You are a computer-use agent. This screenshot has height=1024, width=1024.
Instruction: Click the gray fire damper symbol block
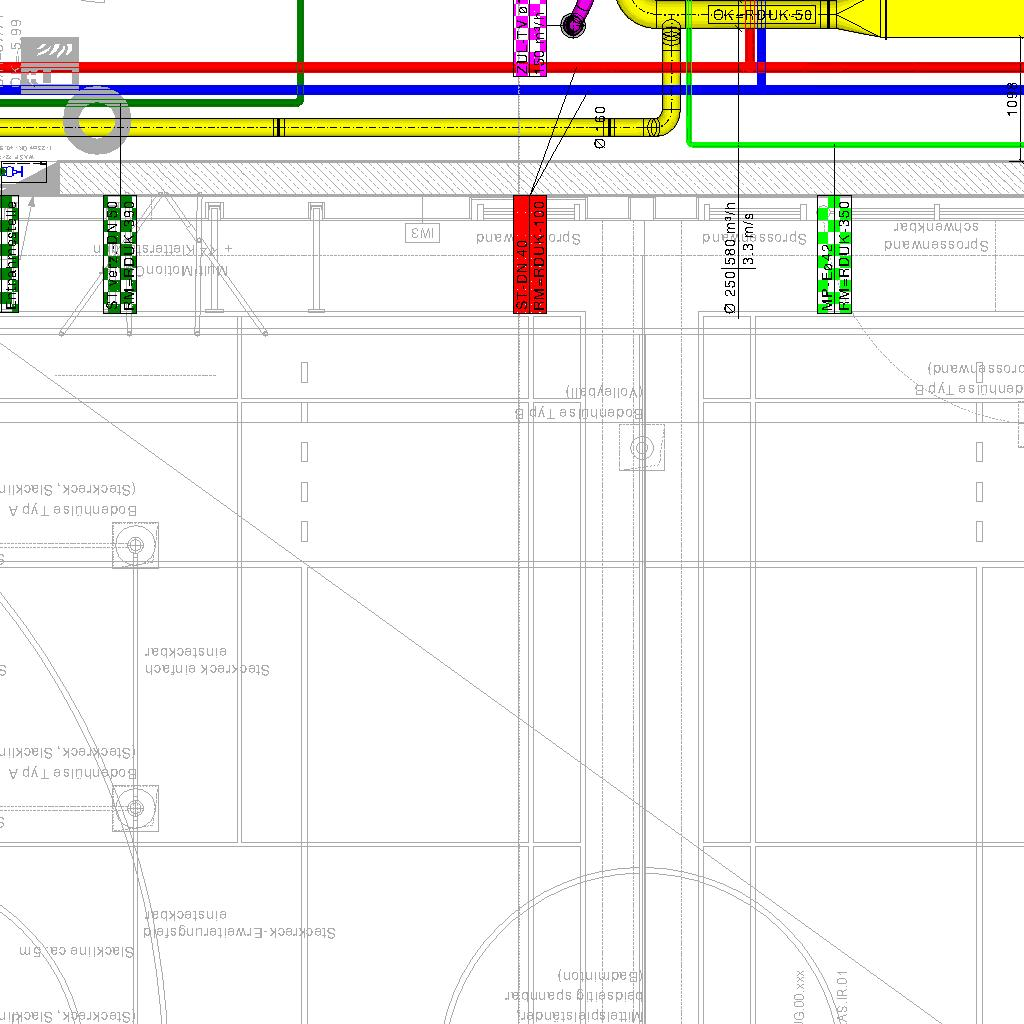[50, 62]
